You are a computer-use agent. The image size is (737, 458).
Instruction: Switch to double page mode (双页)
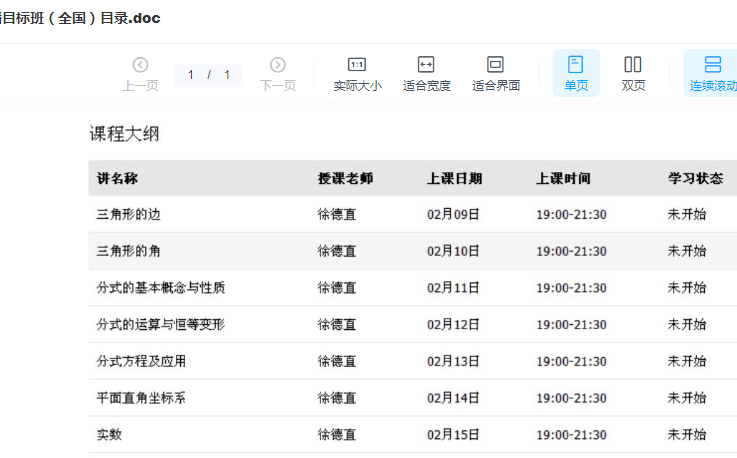tap(633, 74)
